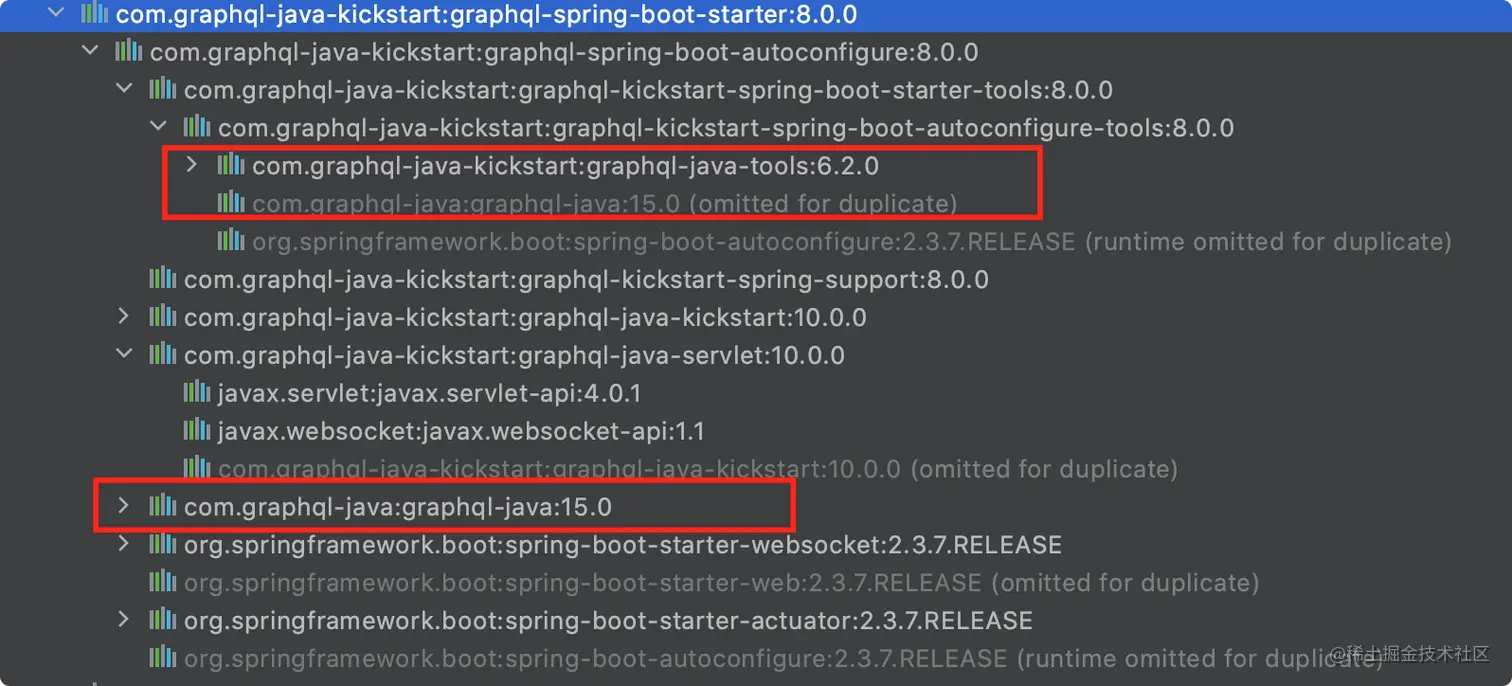1512x686 pixels.
Task: Click the library icon next to graphql-kickstart-spring-support:8.0.0
Action: click(162, 279)
